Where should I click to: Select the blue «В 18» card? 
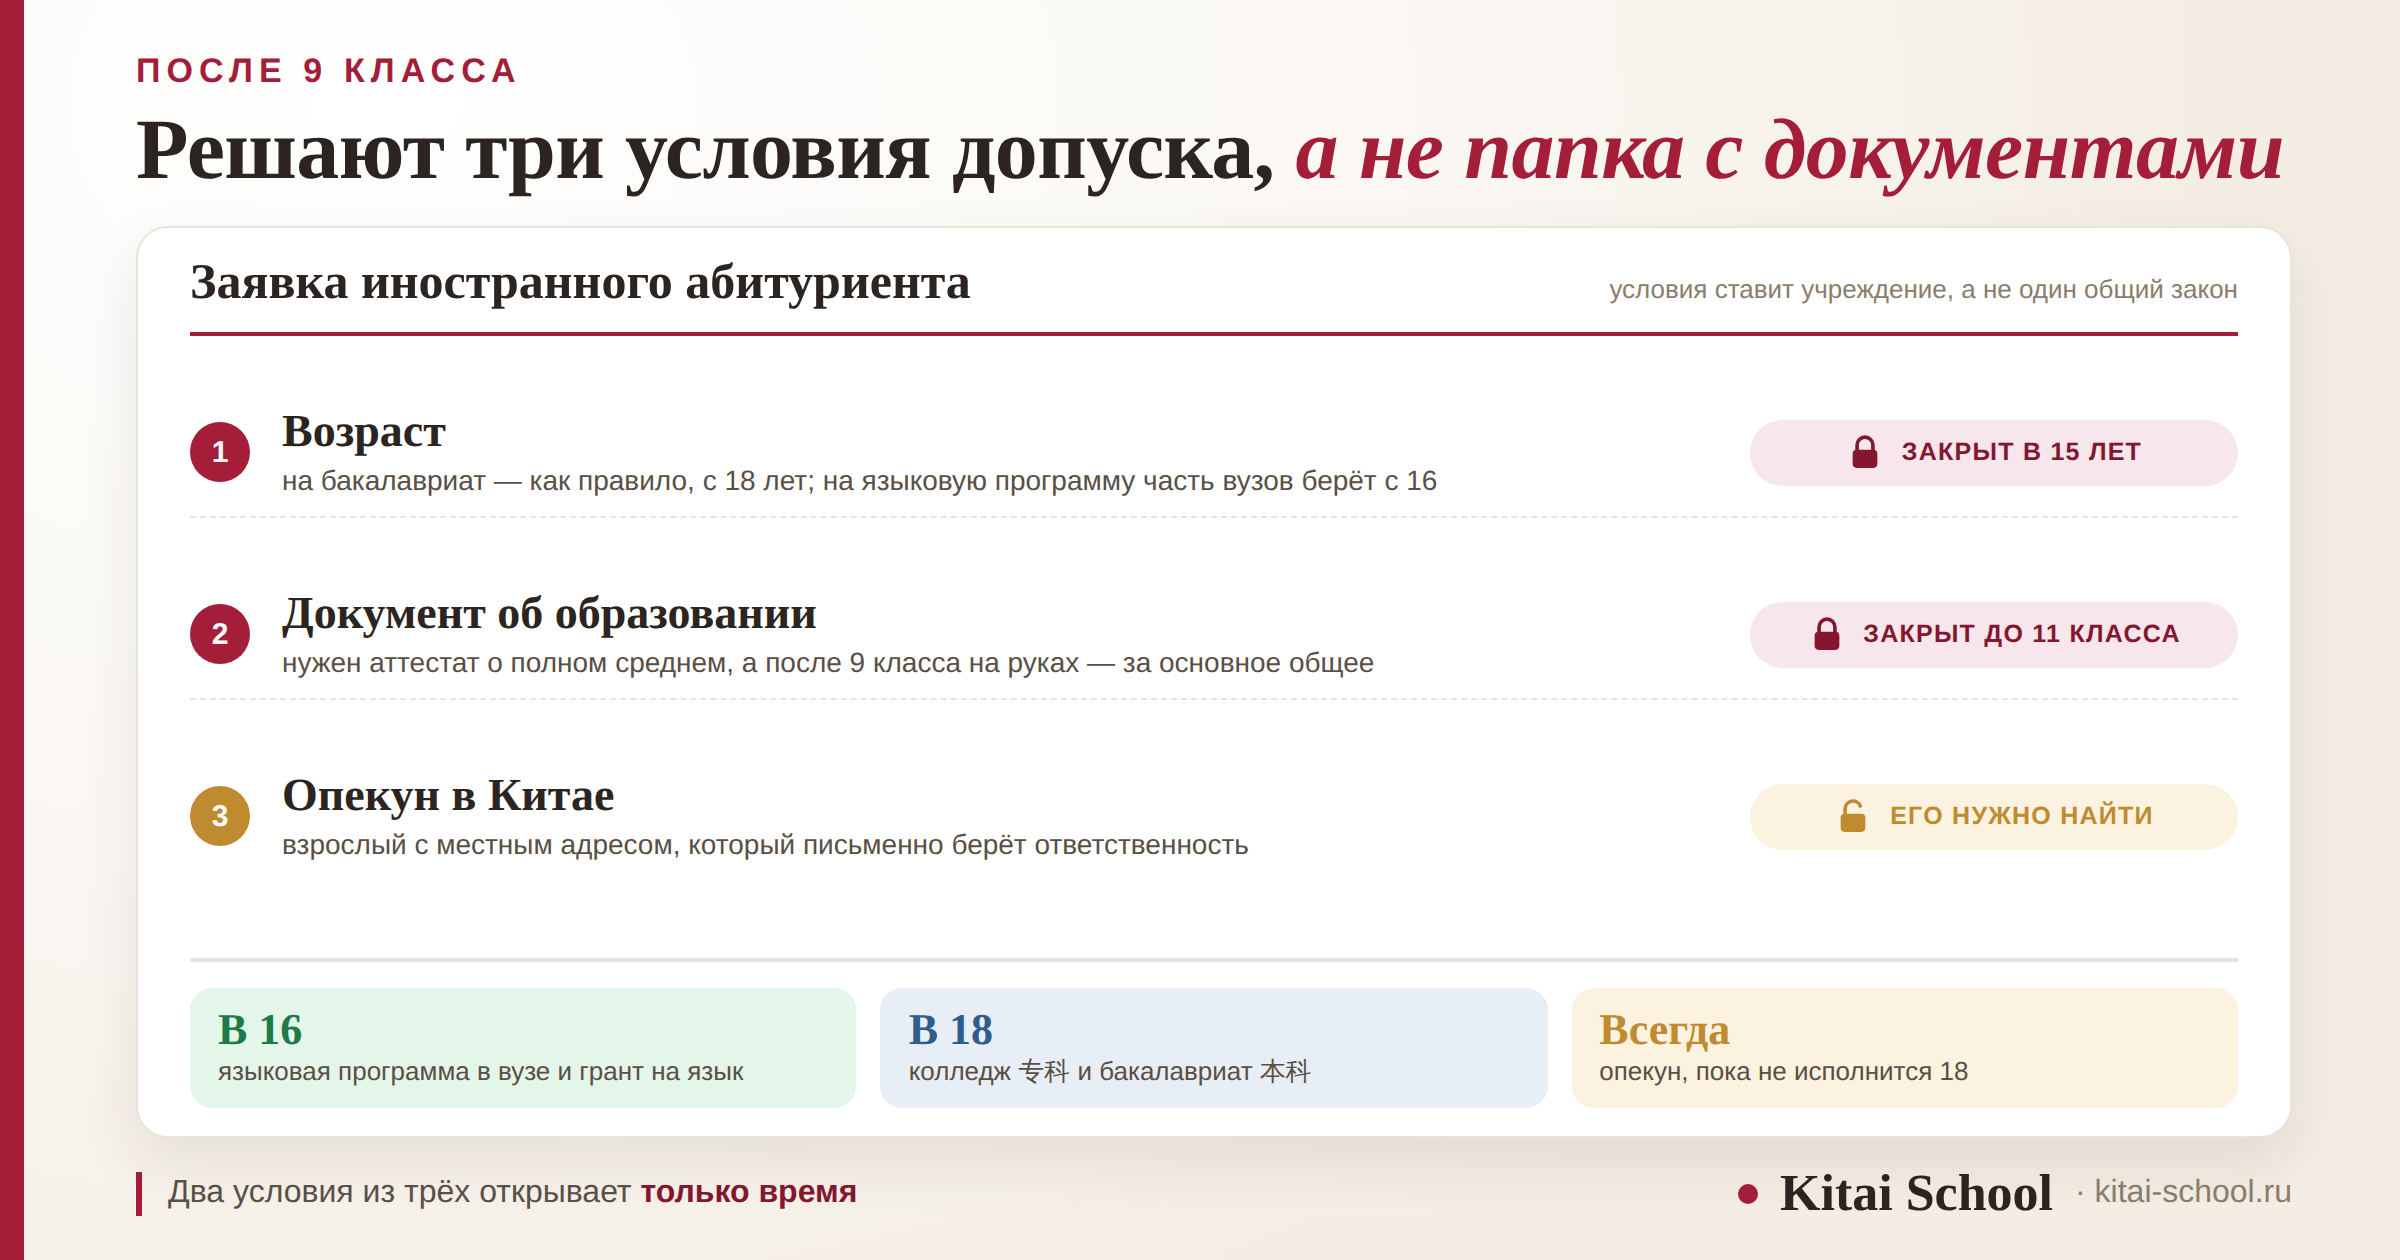pos(1213,1047)
